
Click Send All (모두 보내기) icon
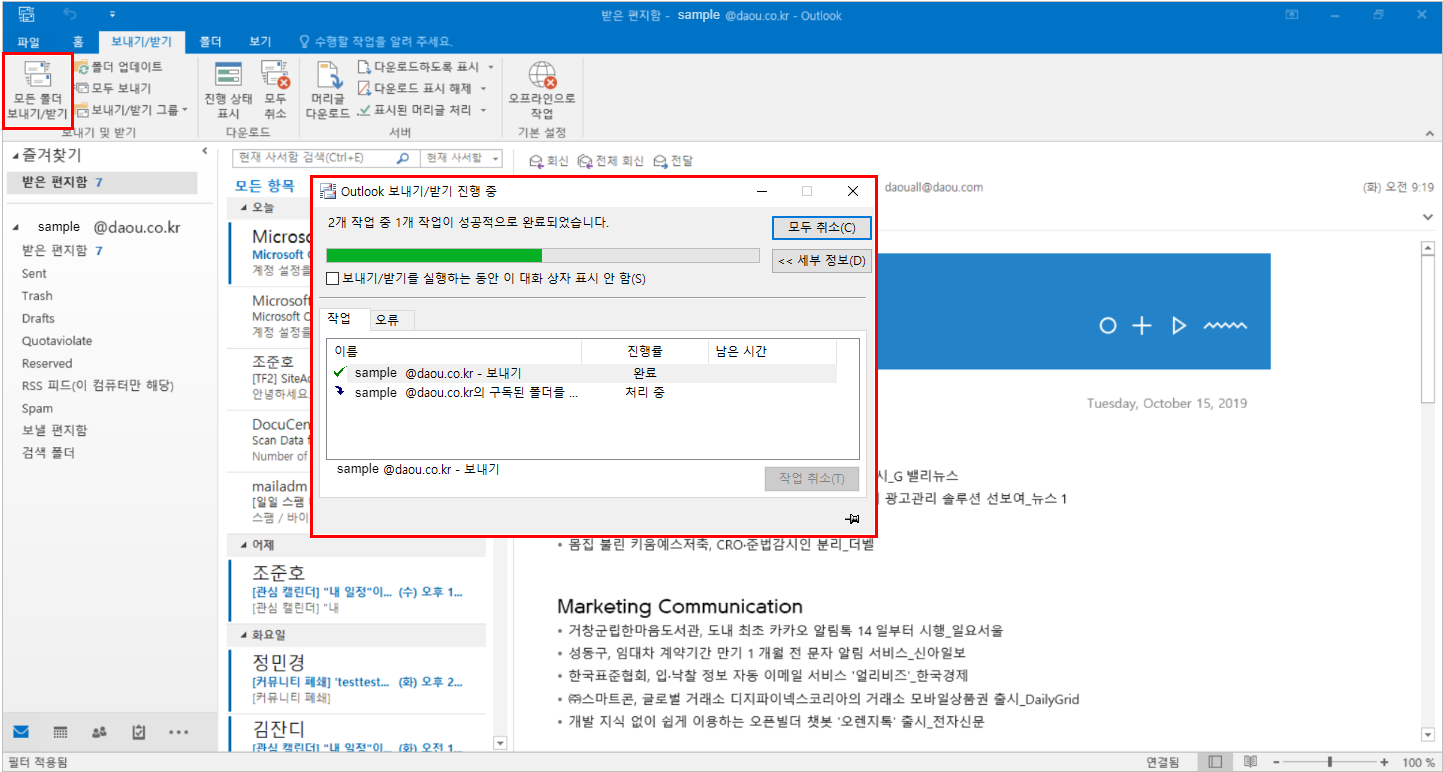82,88
